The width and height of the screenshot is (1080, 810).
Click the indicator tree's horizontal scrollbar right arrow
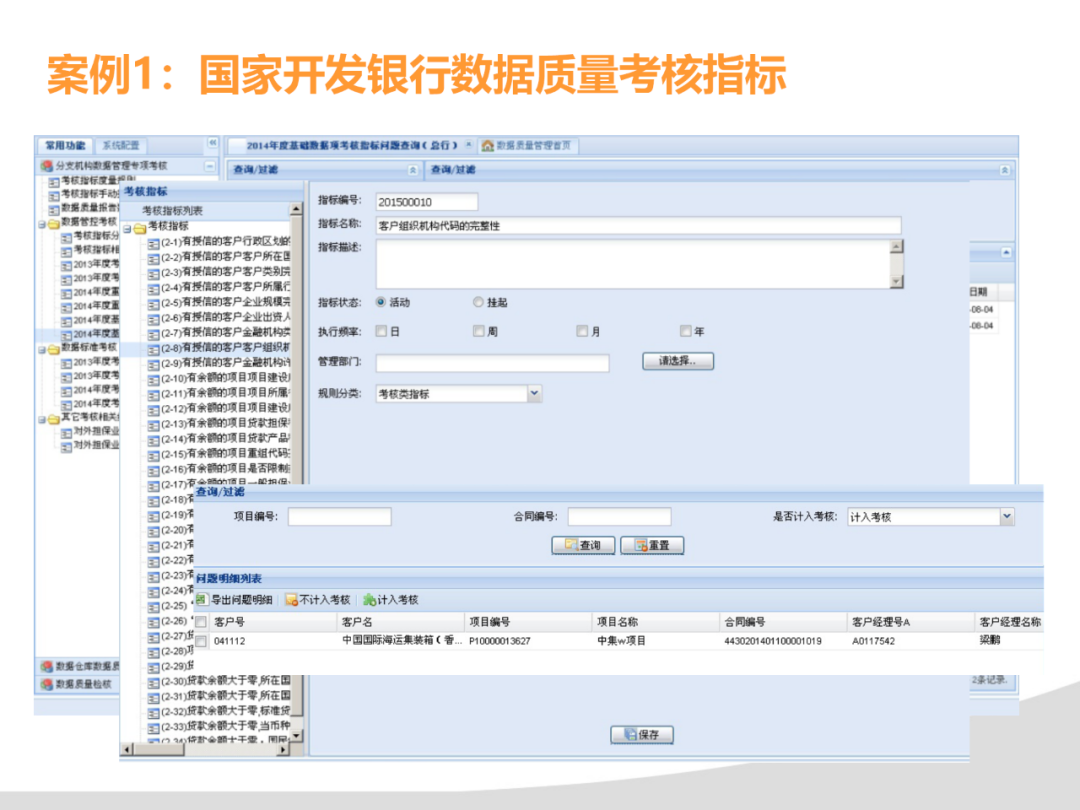pyautogui.click(x=283, y=749)
